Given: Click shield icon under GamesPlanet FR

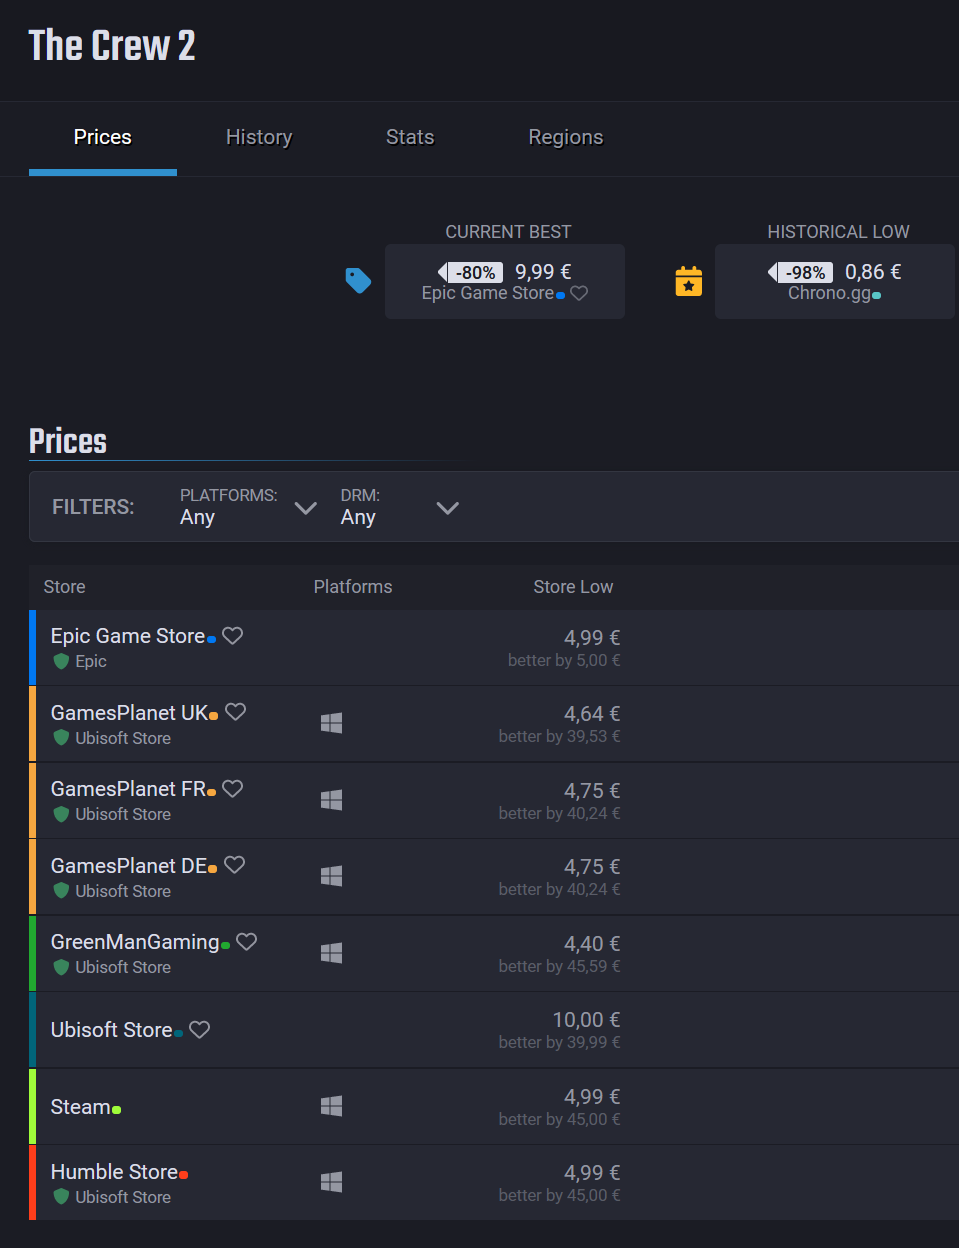Looking at the screenshot, I should (x=61, y=814).
